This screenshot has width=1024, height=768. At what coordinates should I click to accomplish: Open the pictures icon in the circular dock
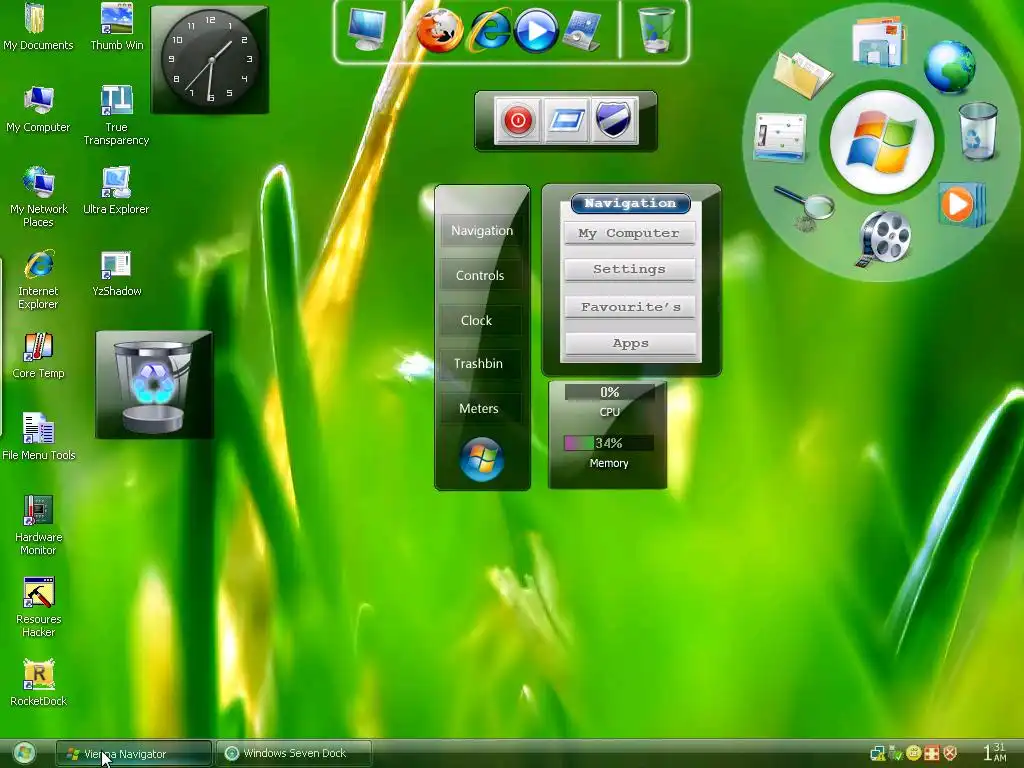(879, 42)
